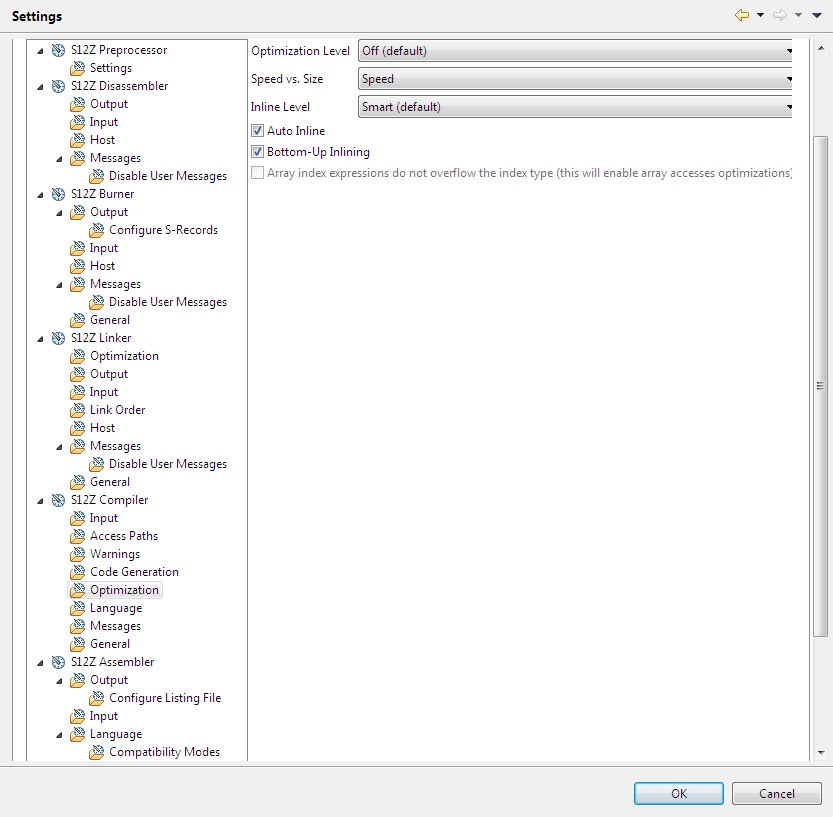Click icon beside Code Generation

coord(78,572)
